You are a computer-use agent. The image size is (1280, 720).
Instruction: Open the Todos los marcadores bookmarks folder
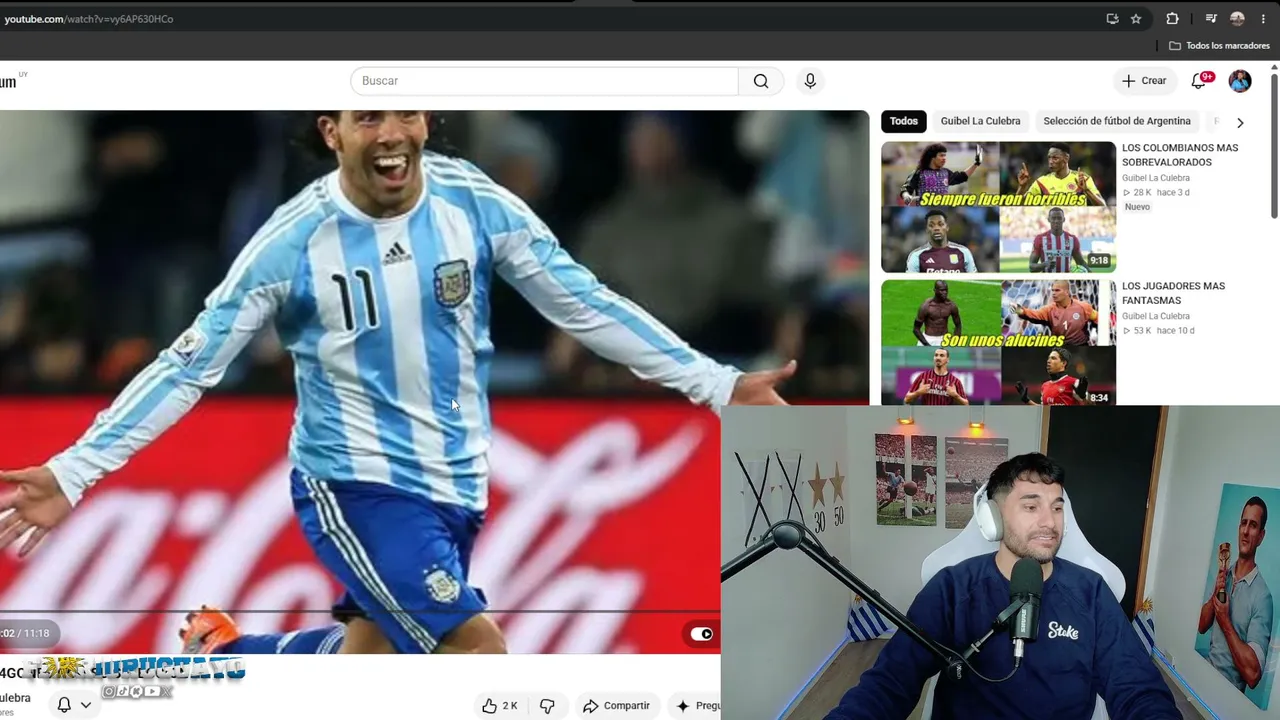coord(1219,46)
